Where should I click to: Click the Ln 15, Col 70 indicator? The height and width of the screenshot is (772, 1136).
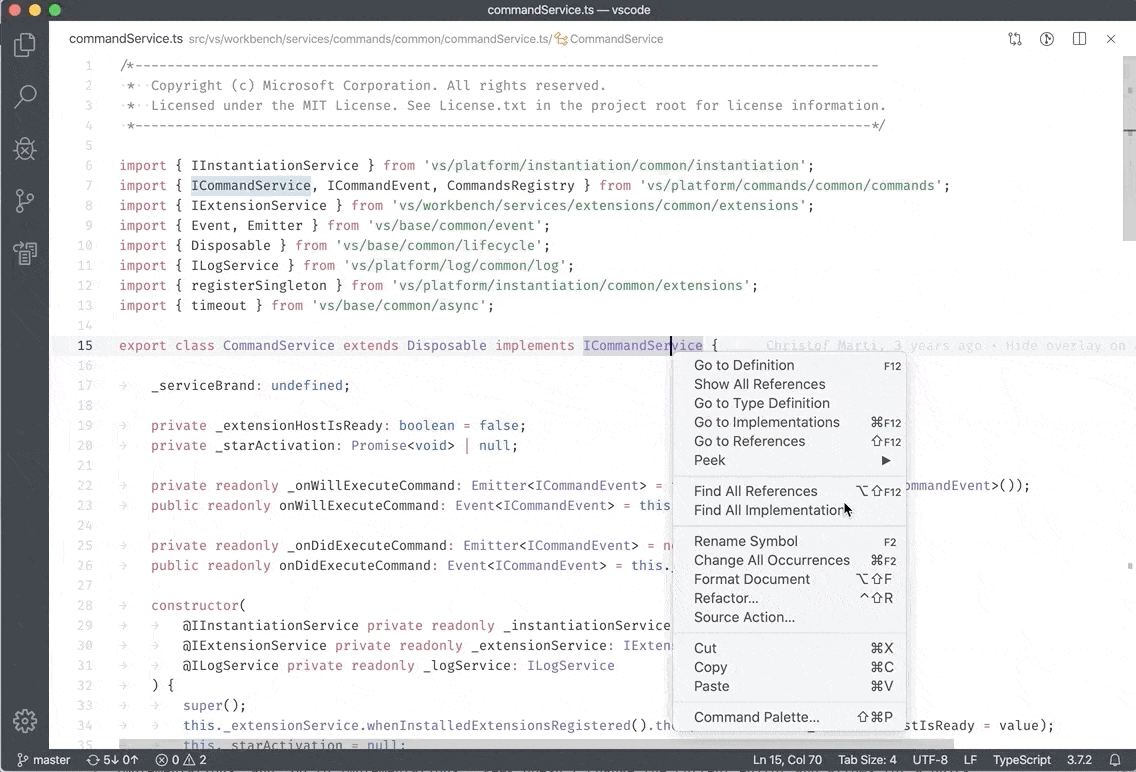point(787,760)
